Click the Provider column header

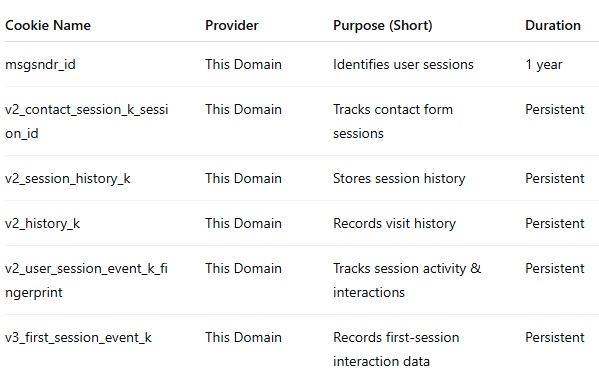coord(232,26)
